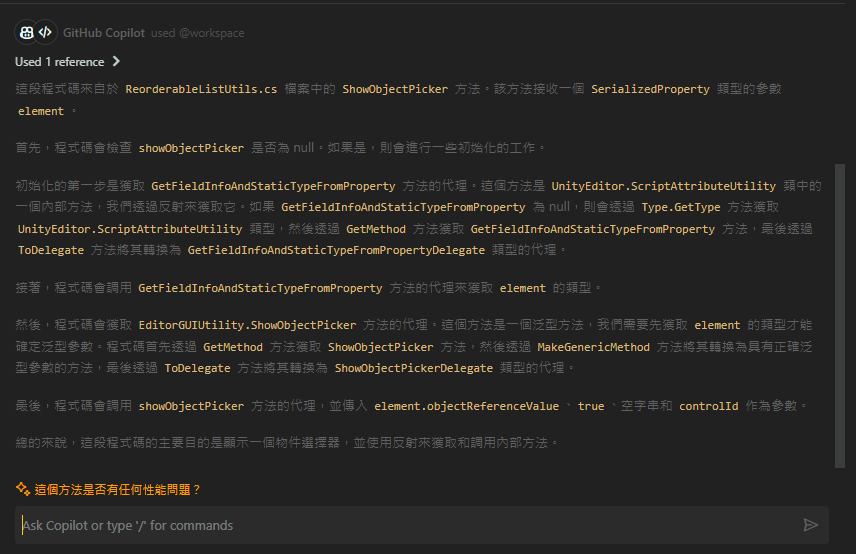Click the SerializedProperty code term
This screenshot has width=856, height=554.
point(650,89)
